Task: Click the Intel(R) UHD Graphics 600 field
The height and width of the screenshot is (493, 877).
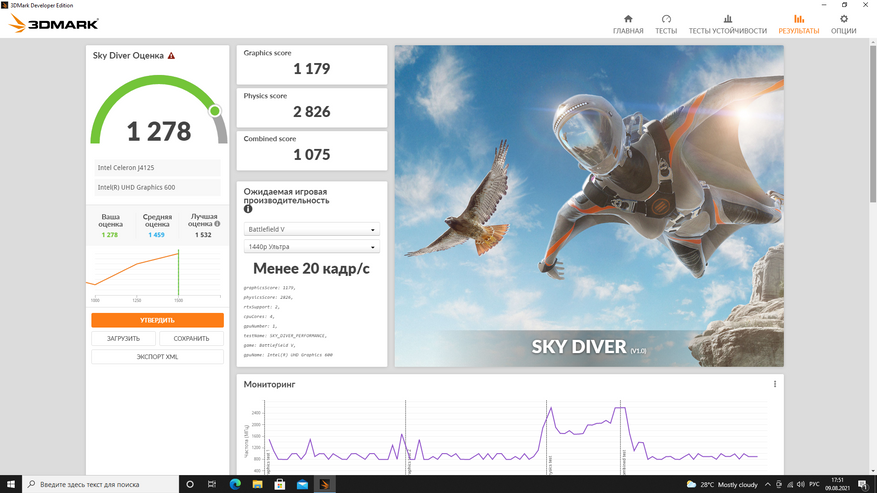Action: tap(157, 187)
